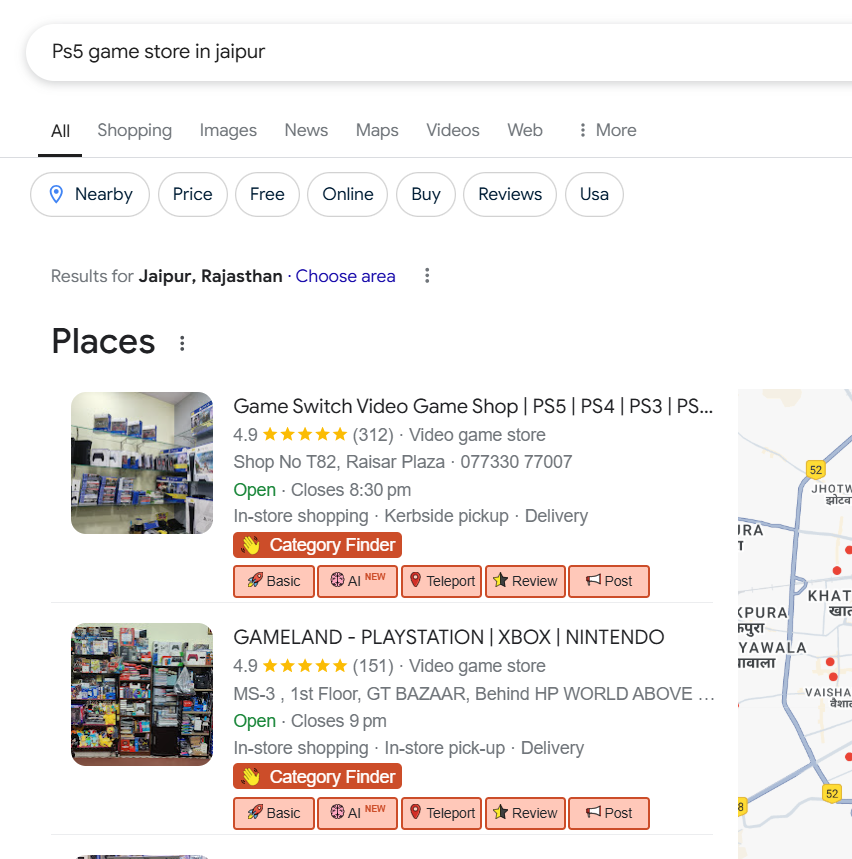852x859 pixels.
Task: Switch to the Shopping tab
Action: [x=134, y=130]
